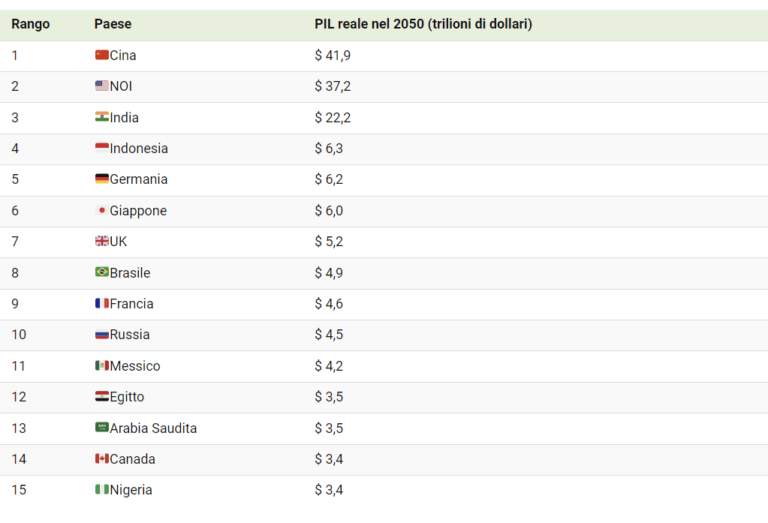Click the China flag icon
Image resolution: width=768 pixels, height=523 pixels.
click(x=102, y=55)
